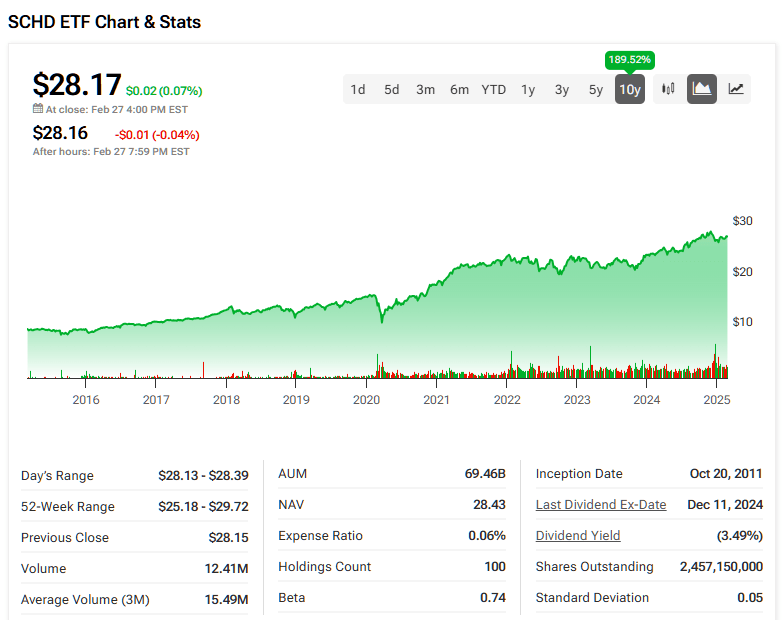Click the -$0.01 (-0.04%) after-hours change
Screen dimensions: 782x620
(157, 135)
